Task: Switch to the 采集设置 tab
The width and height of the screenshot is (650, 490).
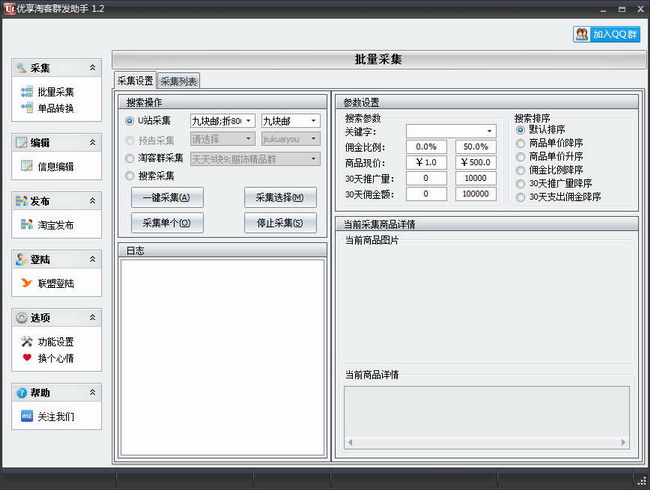Action: click(135, 80)
